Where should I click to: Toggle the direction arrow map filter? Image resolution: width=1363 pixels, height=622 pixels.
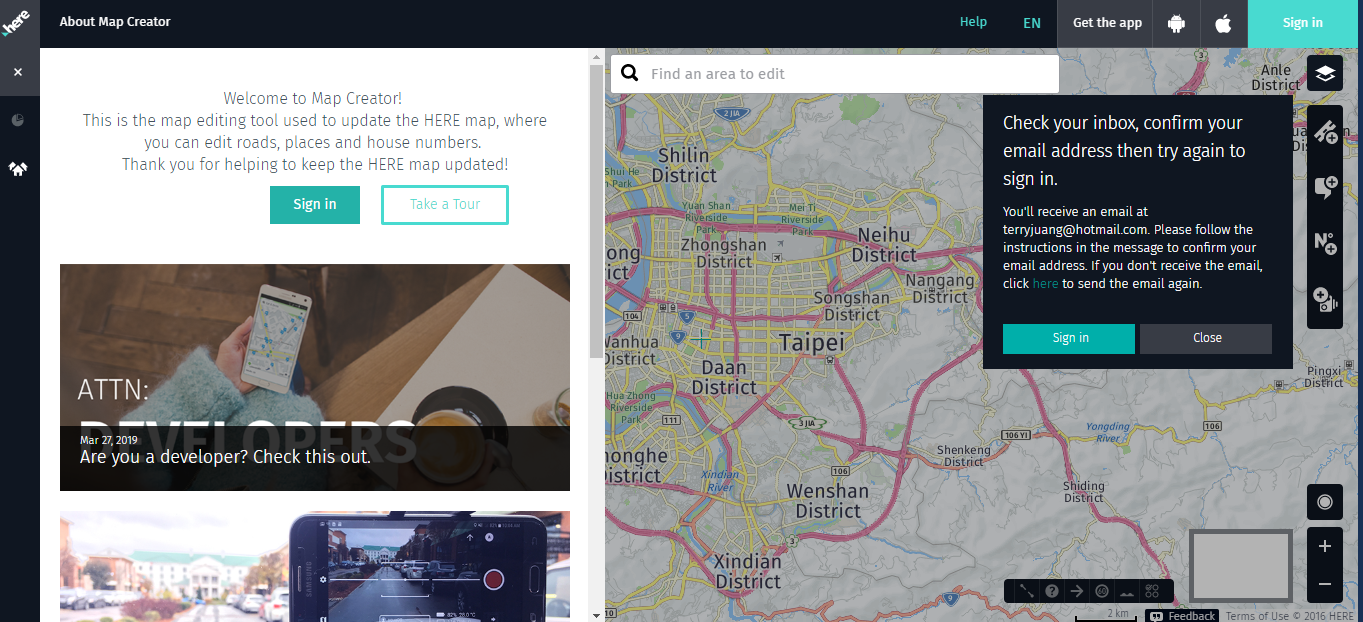pyautogui.click(x=1077, y=591)
